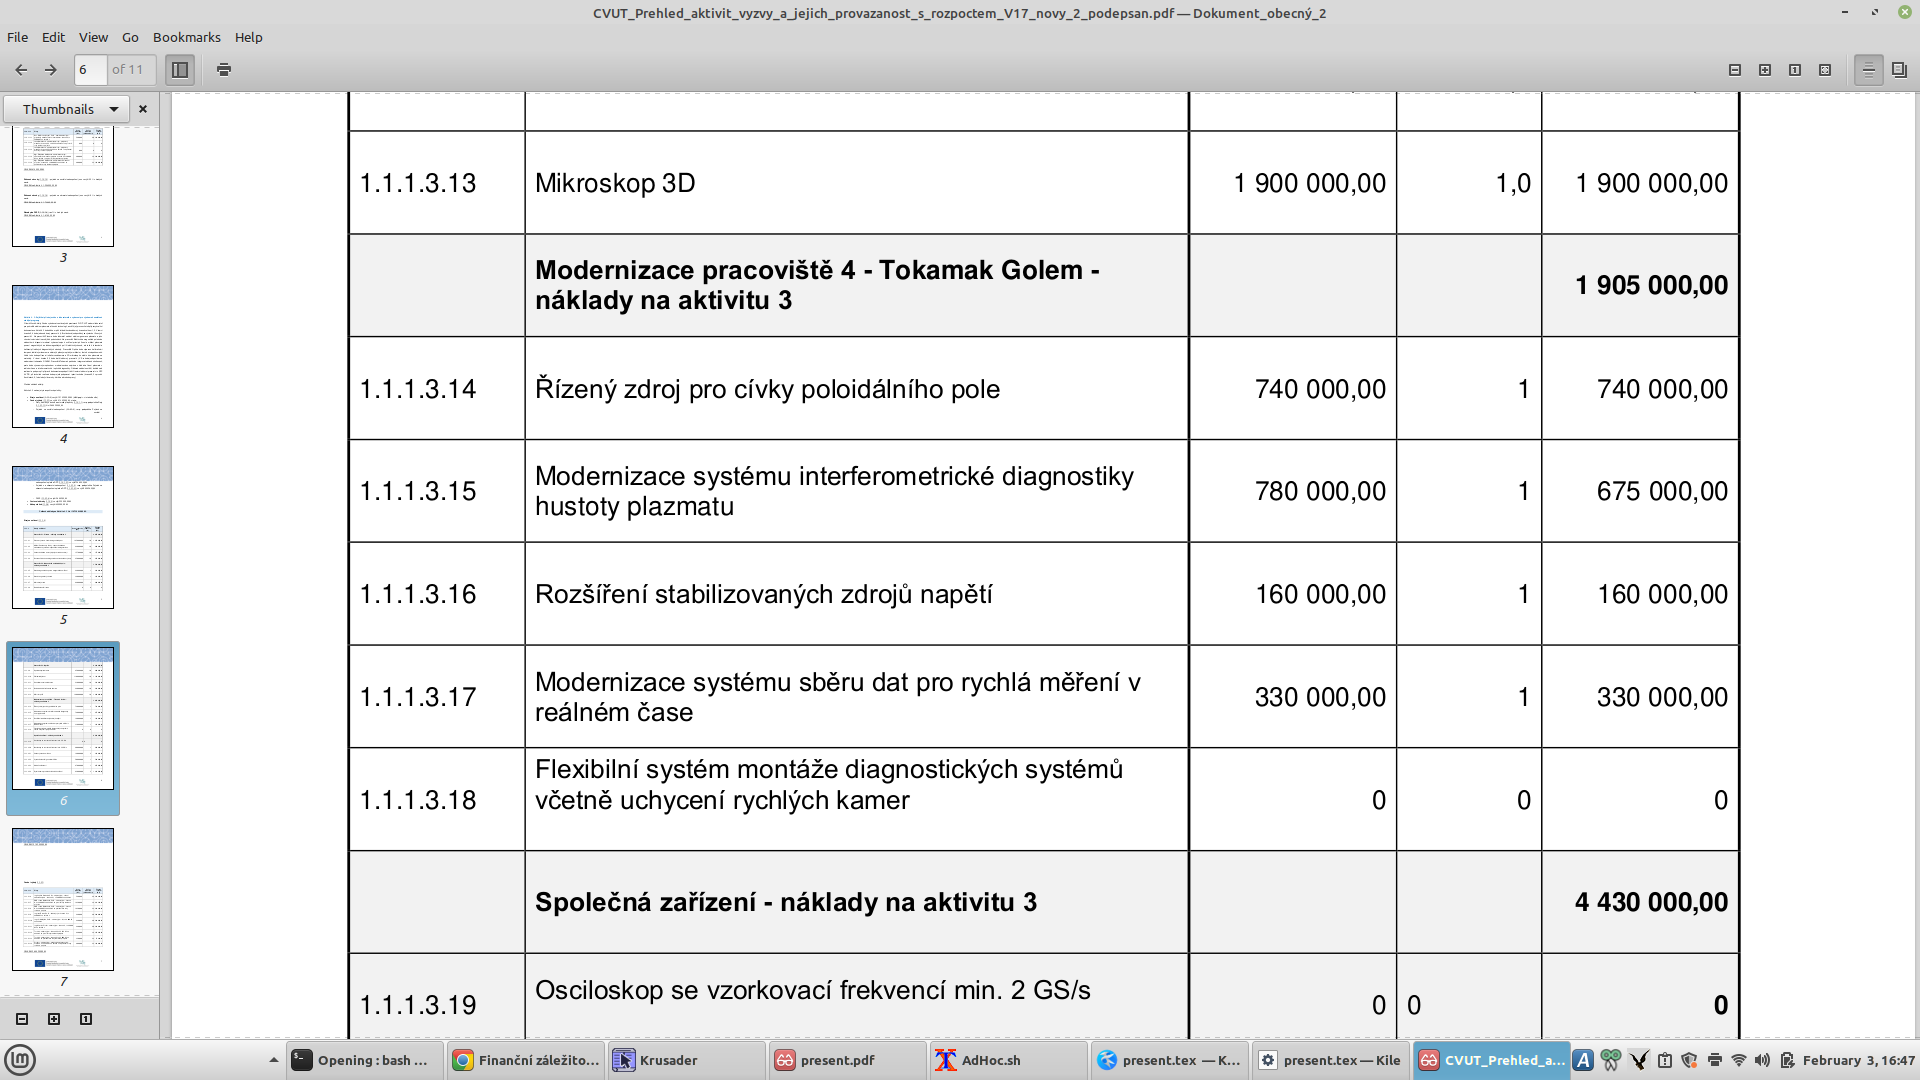
Task: Open the Thumbnails sidebar dropdown
Action: click(66, 109)
